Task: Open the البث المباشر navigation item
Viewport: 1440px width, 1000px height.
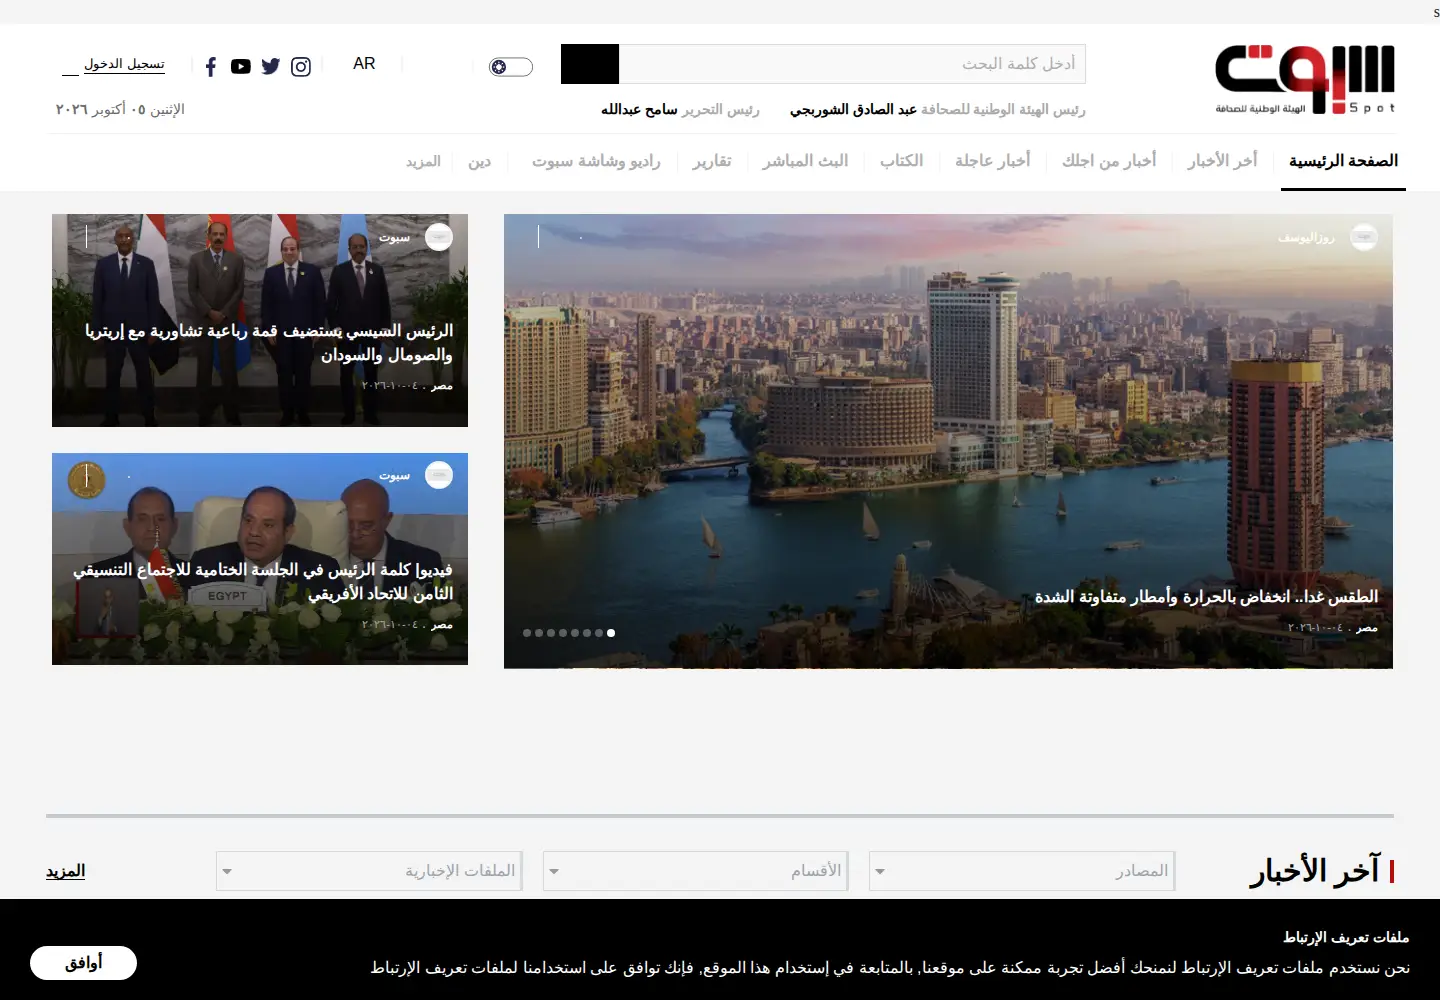Action: pos(805,161)
